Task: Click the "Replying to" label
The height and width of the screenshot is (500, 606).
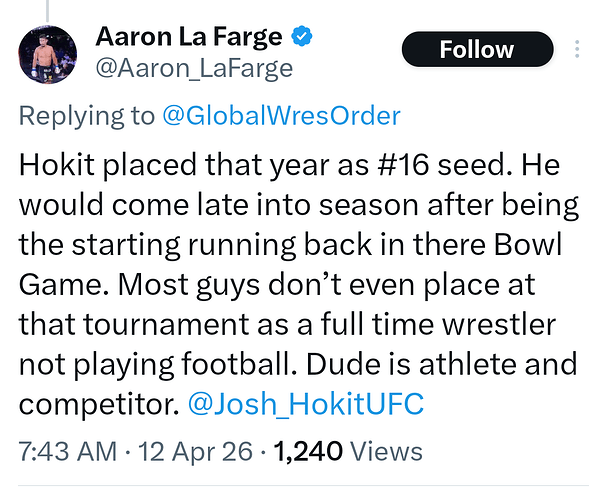Action: click(87, 115)
